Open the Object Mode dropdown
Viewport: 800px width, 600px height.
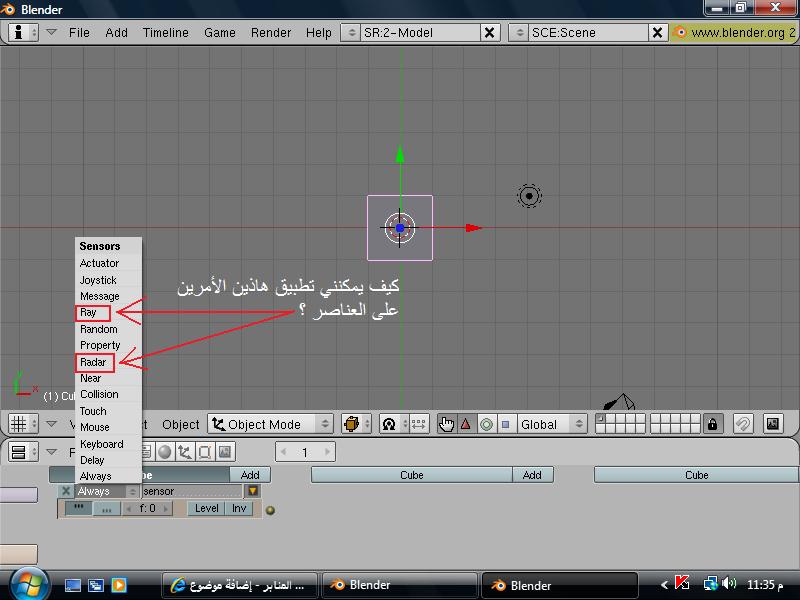270,424
